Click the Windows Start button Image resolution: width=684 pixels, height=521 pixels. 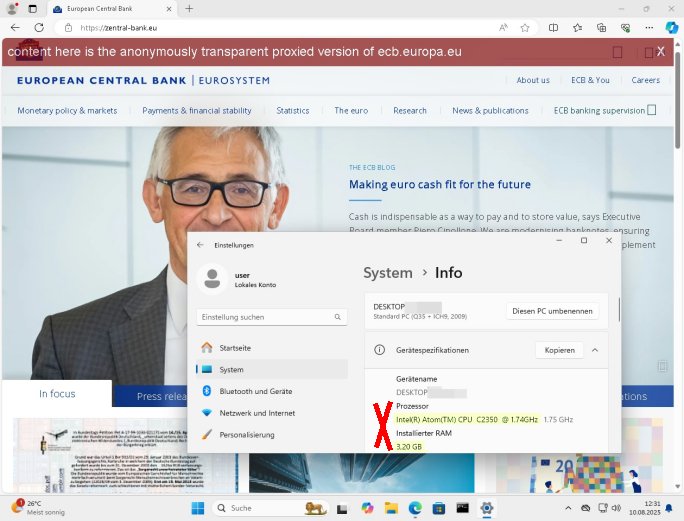pos(197,508)
